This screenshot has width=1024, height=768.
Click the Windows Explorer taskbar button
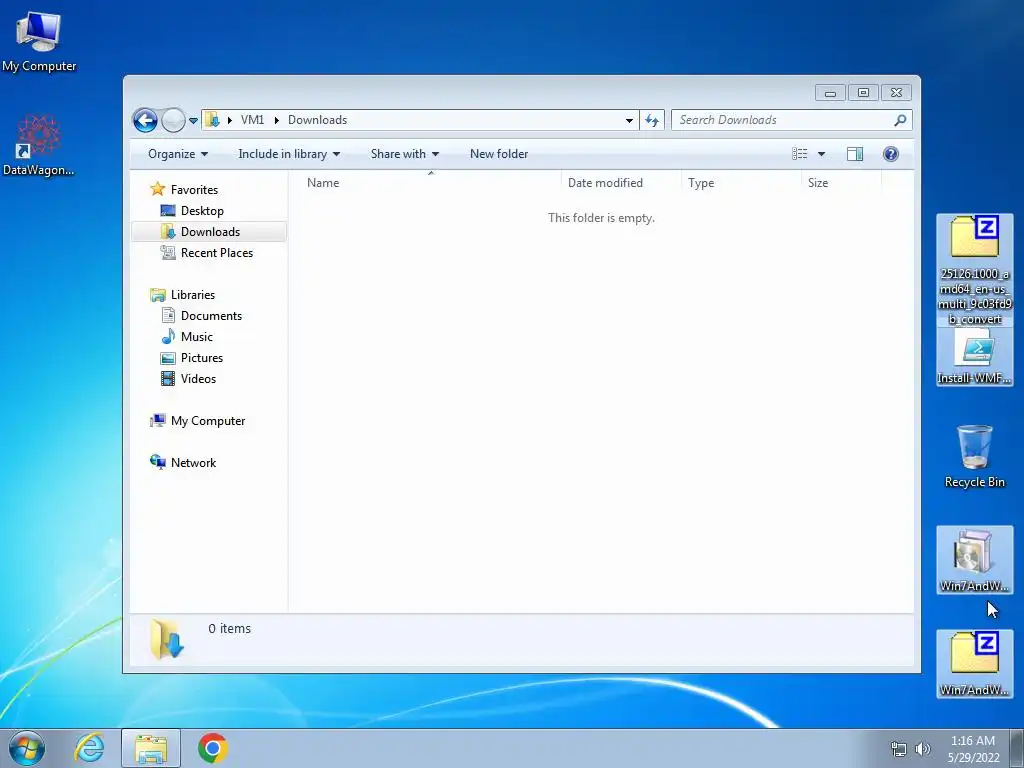click(x=151, y=748)
